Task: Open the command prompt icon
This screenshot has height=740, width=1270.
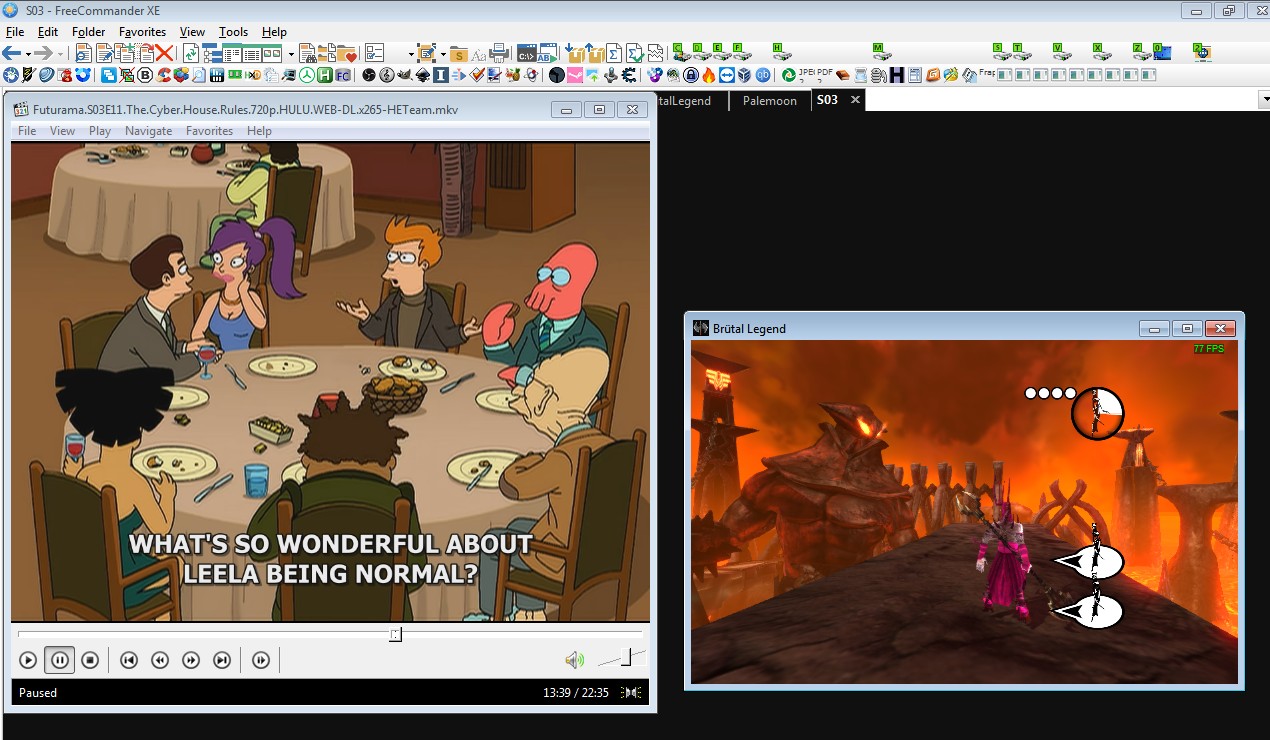Action: pos(526,53)
